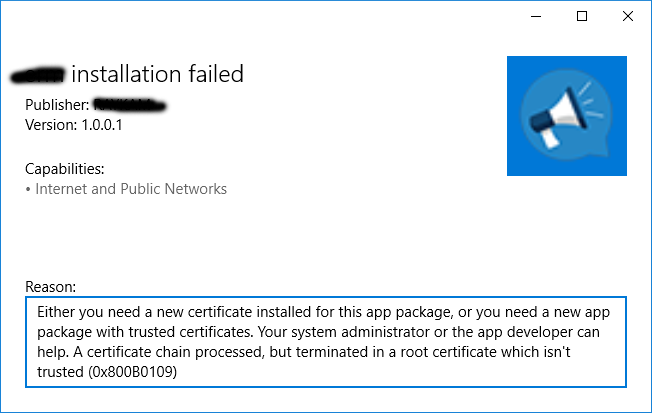
Task: Click the Reason label
Action: [50, 286]
